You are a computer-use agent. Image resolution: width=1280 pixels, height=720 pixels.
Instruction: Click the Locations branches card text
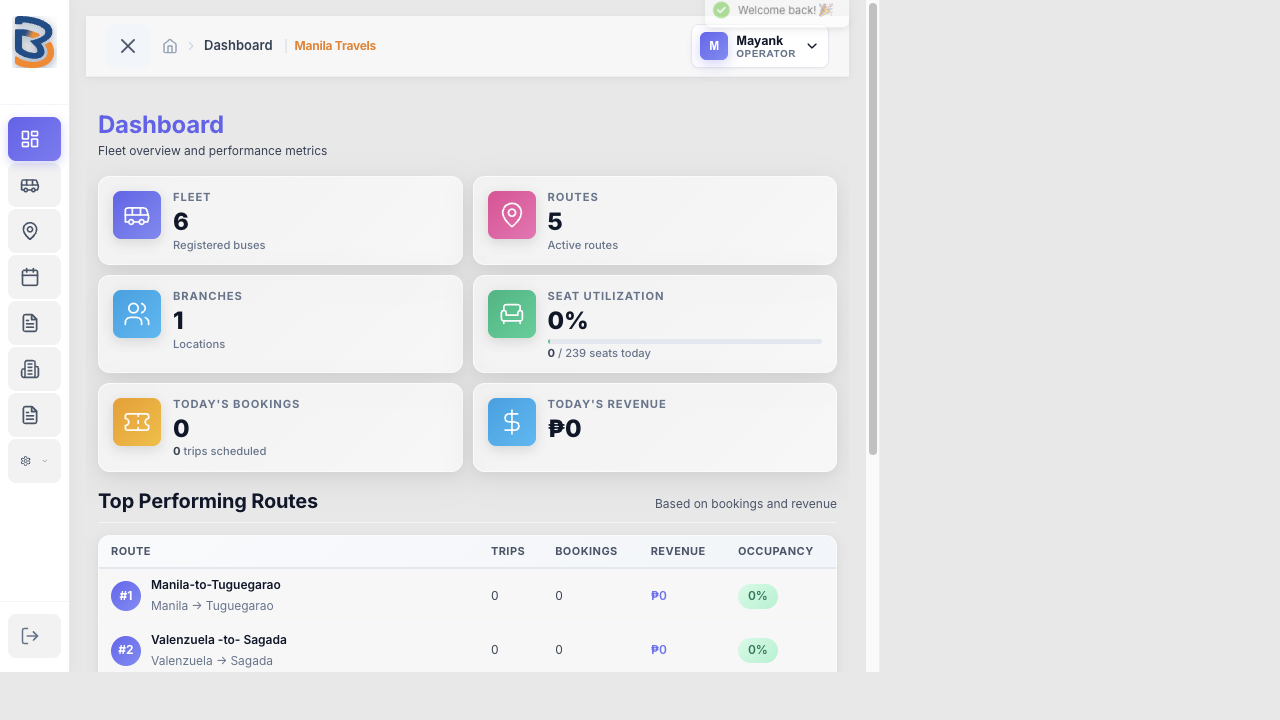click(199, 344)
